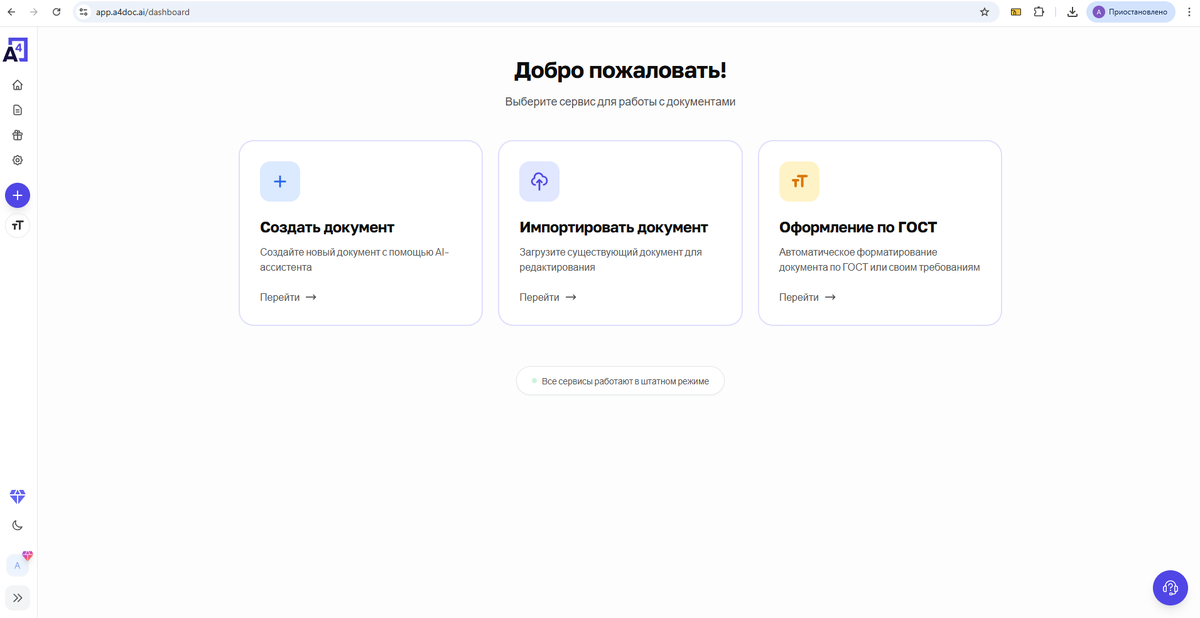Screen dimensions: 1200x618
Task: Click the purple plus button in sidebar
Action: coord(17,195)
